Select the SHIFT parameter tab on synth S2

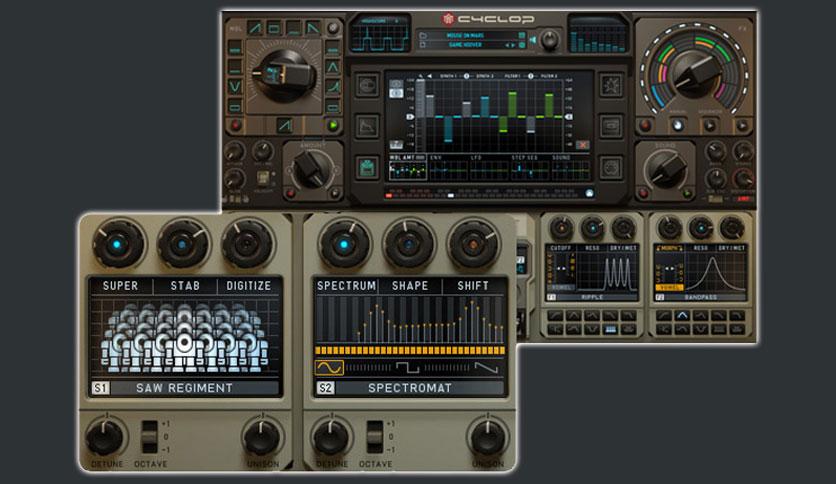pos(473,286)
